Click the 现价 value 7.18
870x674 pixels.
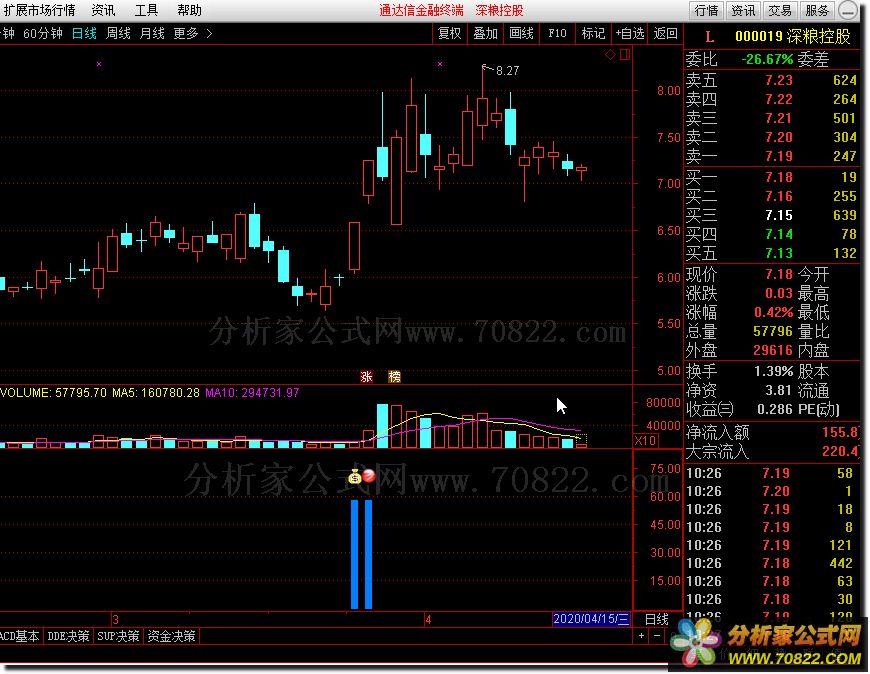pos(779,275)
